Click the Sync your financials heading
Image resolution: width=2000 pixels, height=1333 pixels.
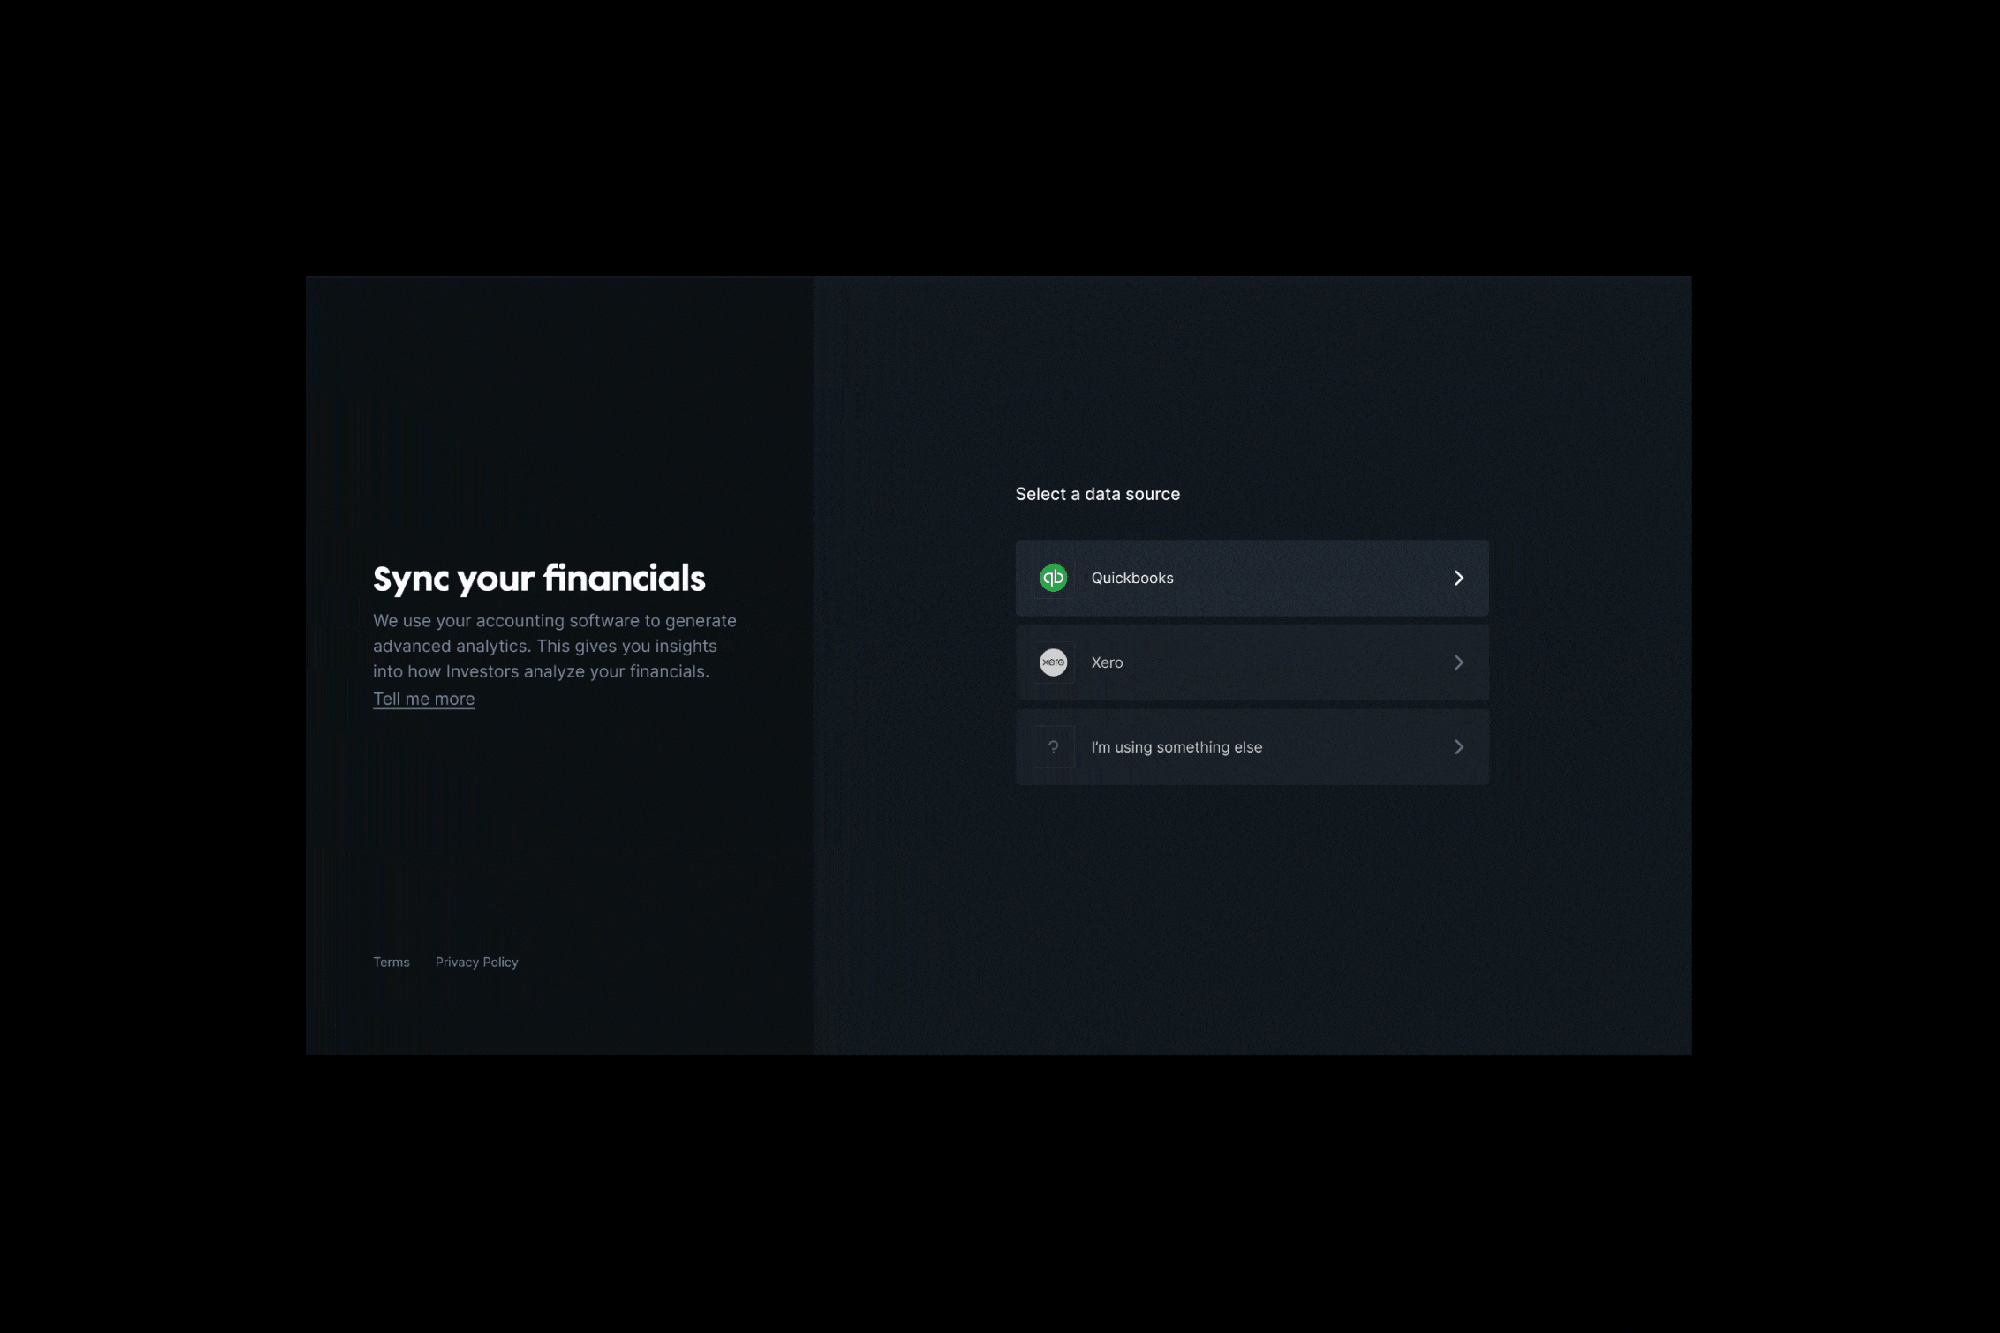(539, 579)
